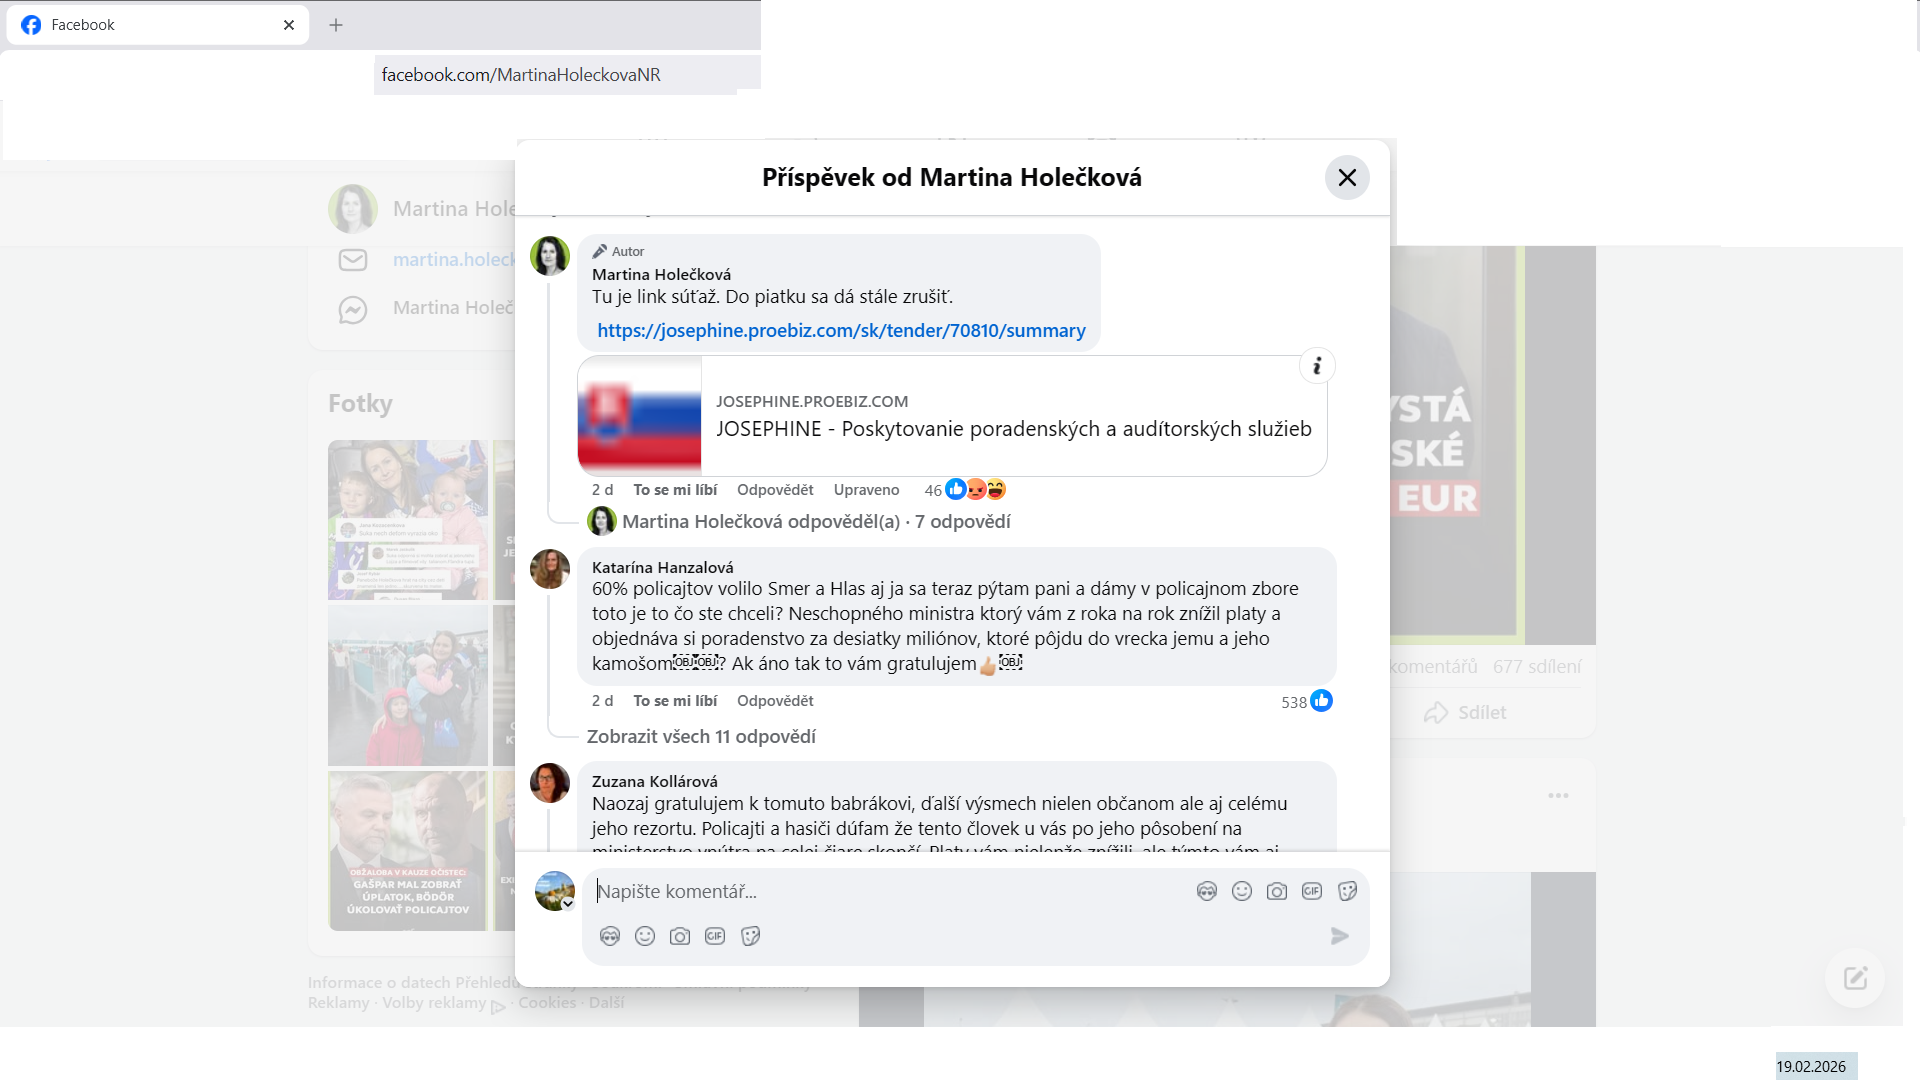Open the reaction icons next to 46
This screenshot has width=1920, height=1080.
[x=975, y=490]
